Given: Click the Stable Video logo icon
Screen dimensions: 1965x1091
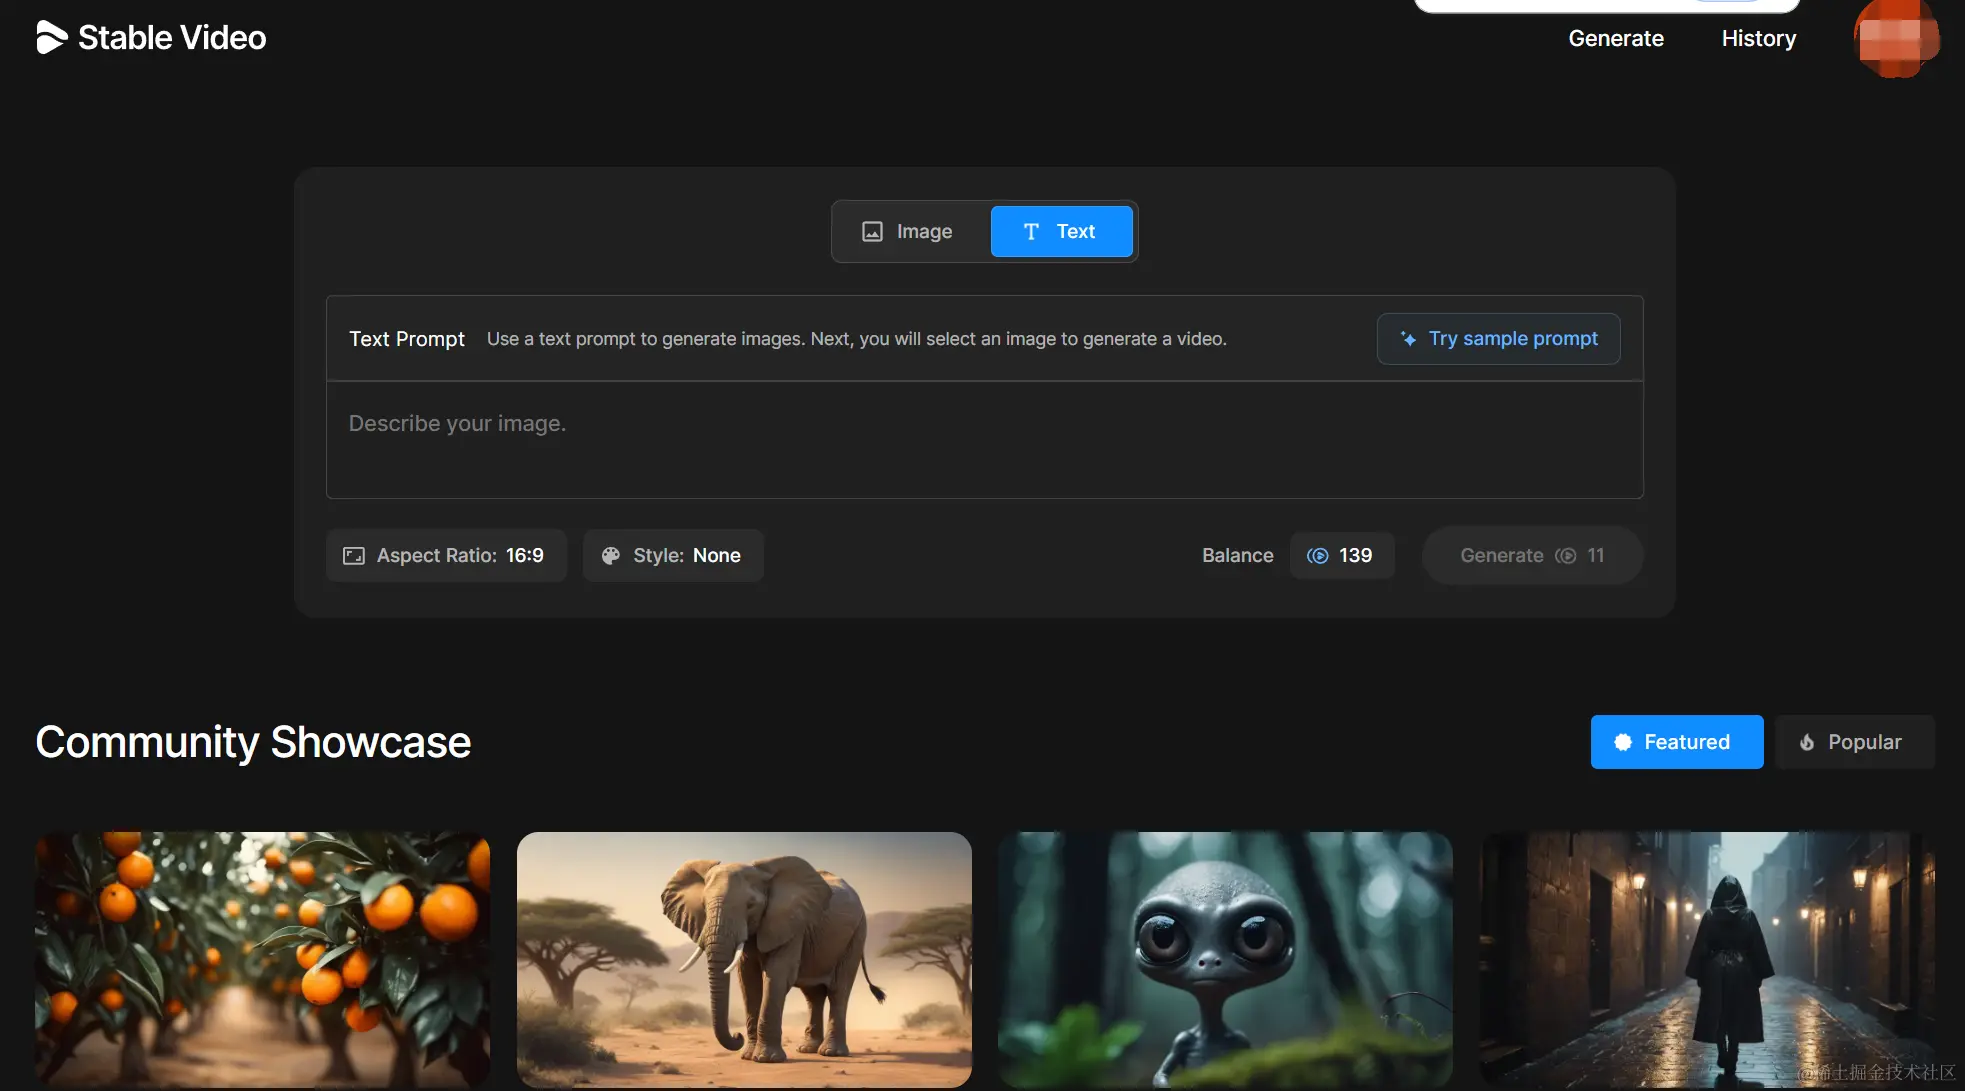Looking at the screenshot, I should (x=51, y=38).
